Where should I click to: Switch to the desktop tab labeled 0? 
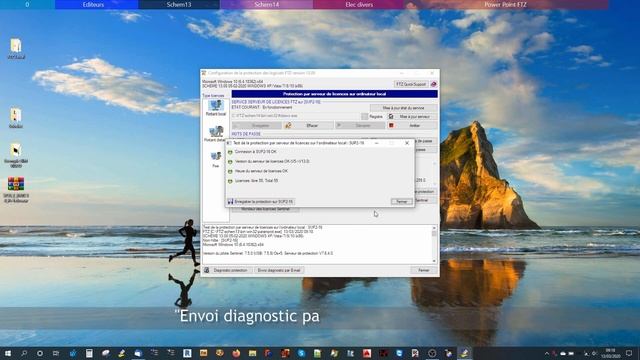[x=27, y=4]
